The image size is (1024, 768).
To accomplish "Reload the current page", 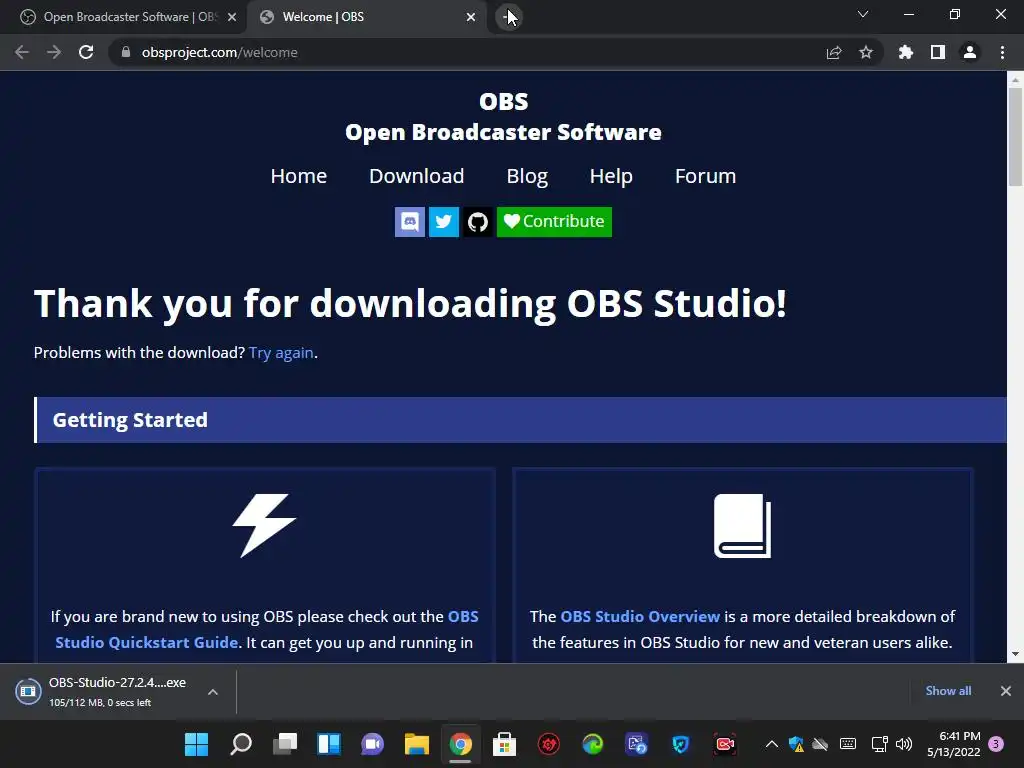I will point(86,52).
